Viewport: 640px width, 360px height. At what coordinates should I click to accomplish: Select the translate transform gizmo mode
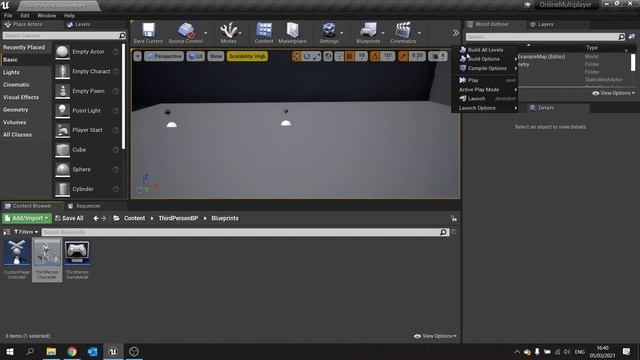tap(297, 56)
